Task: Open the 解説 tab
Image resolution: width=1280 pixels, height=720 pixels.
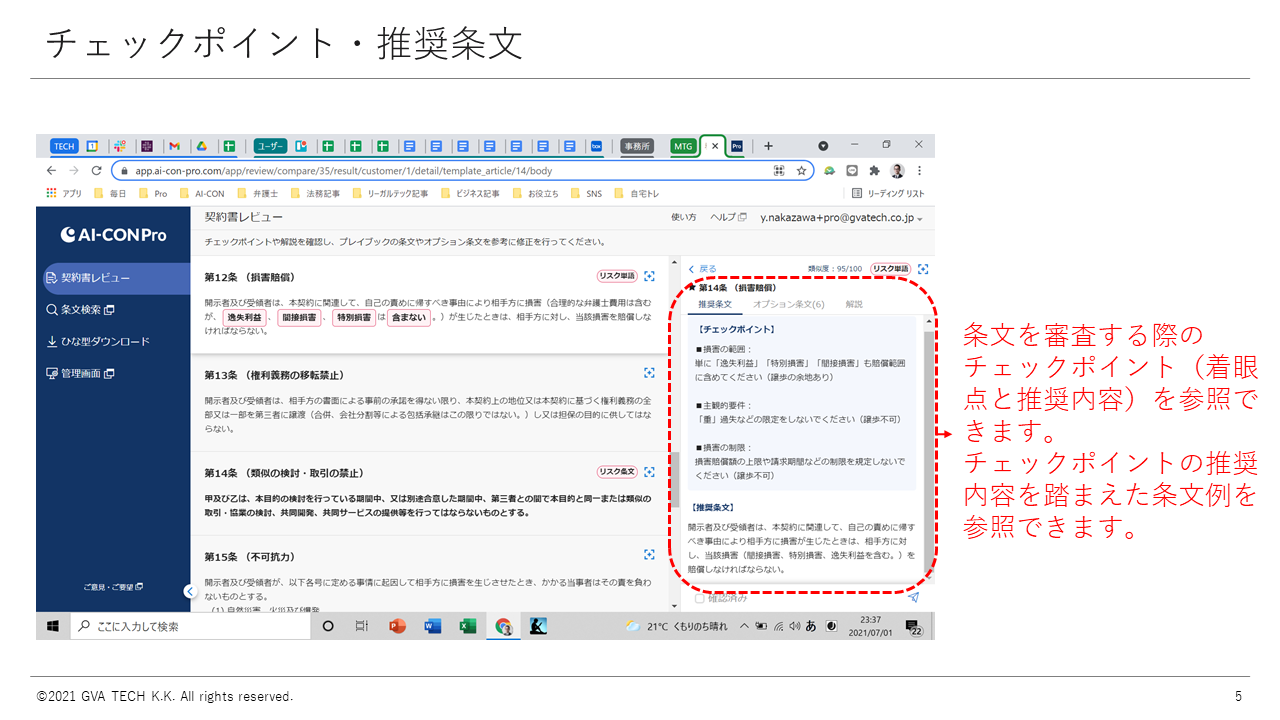Action: tap(854, 304)
